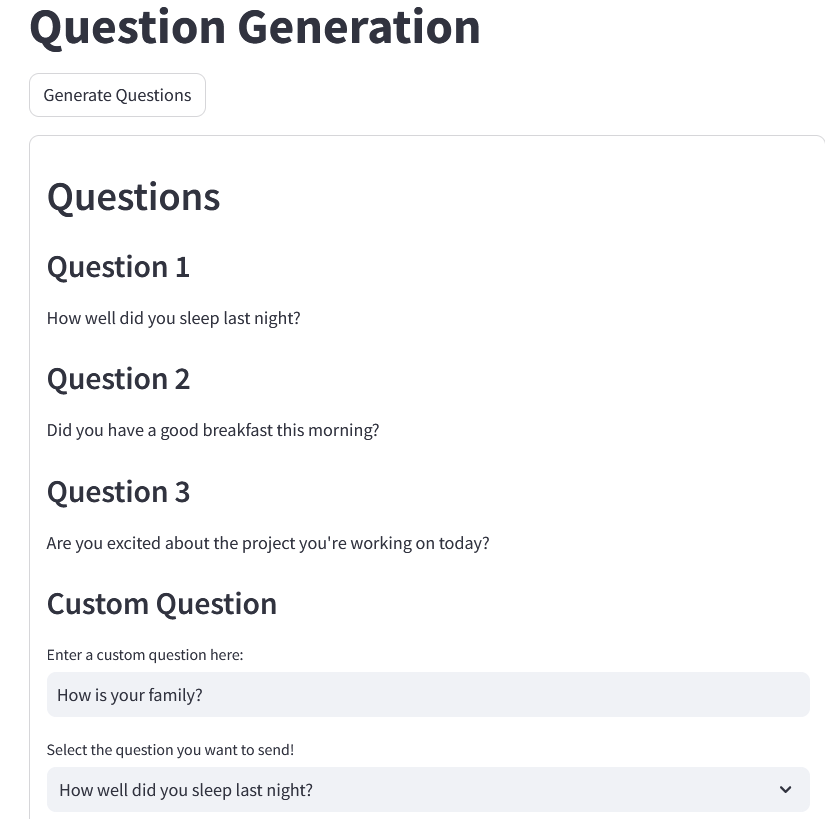The image size is (825, 819).
Task: Click the dropdown chevron arrow icon
Action: click(785, 790)
